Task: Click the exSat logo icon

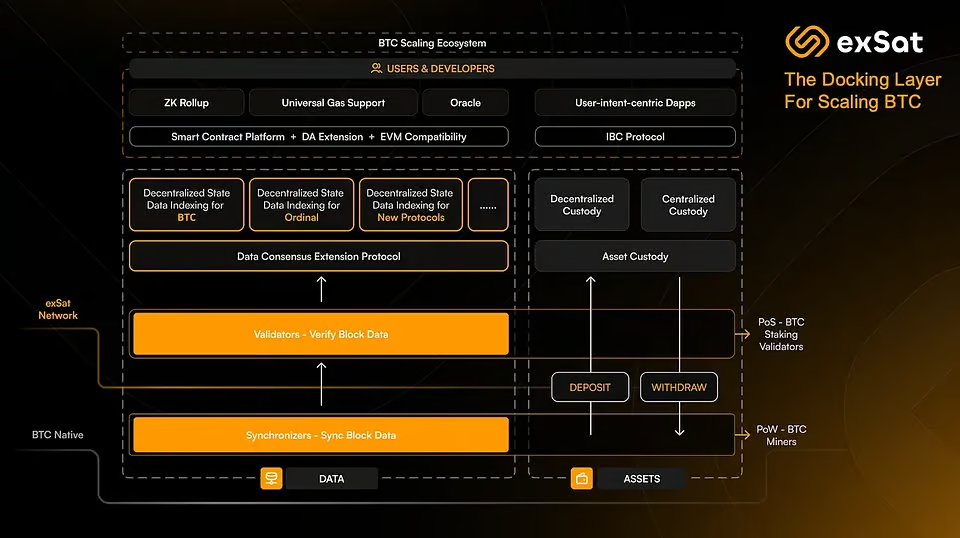Action: [808, 42]
